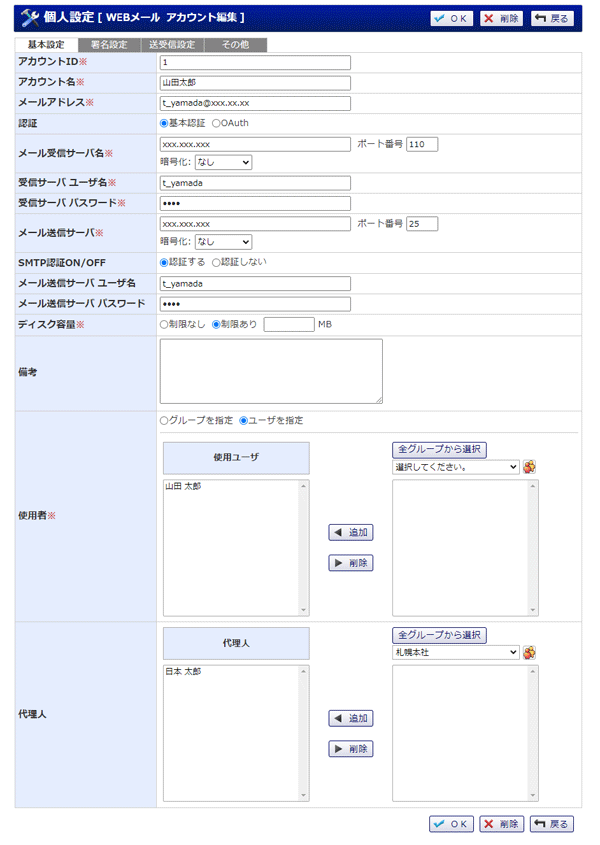The height and width of the screenshot is (845, 600).
Task: Select the OAuth radio button
Action: (216, 123)
